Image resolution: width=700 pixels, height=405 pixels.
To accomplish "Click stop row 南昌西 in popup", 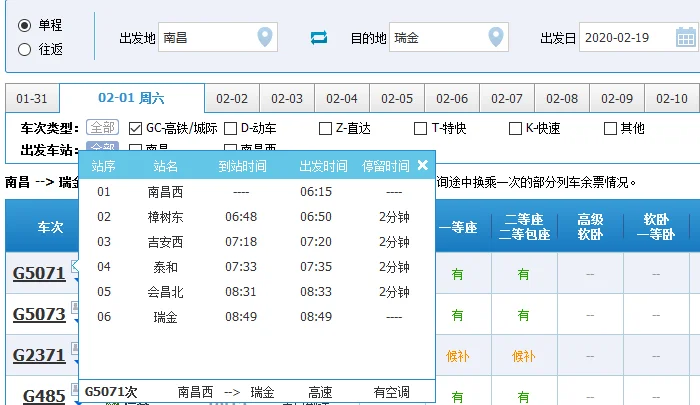I will click(x=257, y=192).
